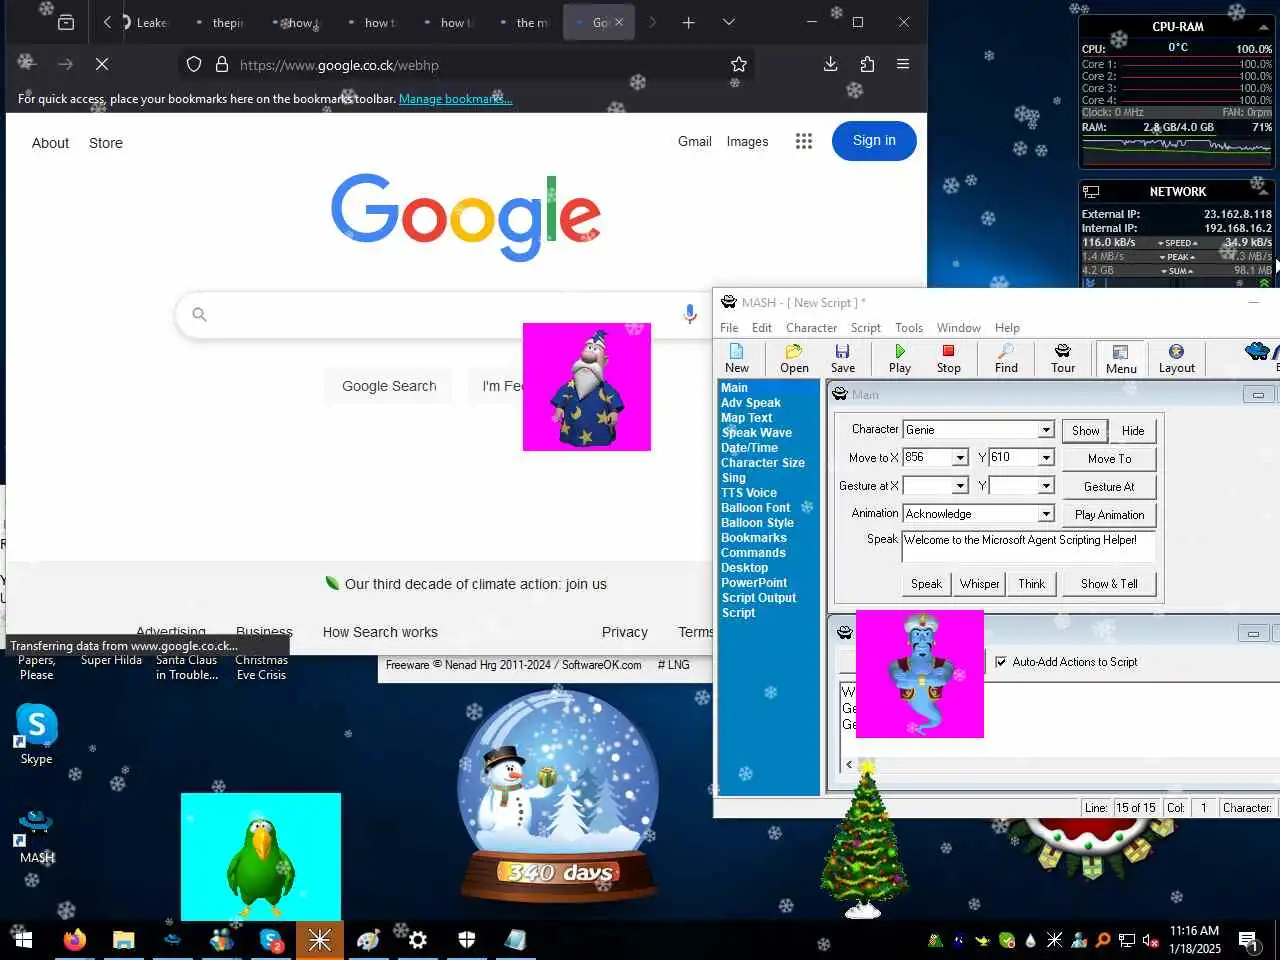Open the Help menu in MASH
This screenshot has width=1280, height=960.
pyautogui.click(x=1007, y=328)
